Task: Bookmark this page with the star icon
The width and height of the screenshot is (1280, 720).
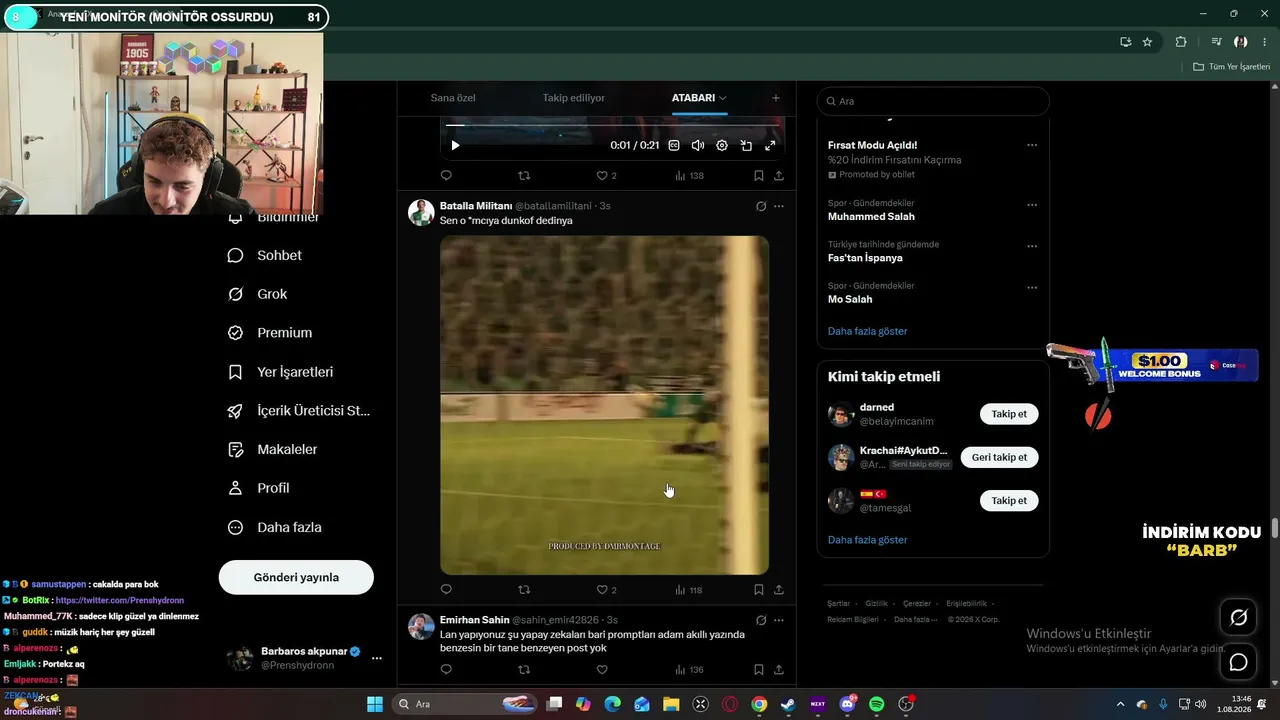Action: click(x=1147, y=42)
